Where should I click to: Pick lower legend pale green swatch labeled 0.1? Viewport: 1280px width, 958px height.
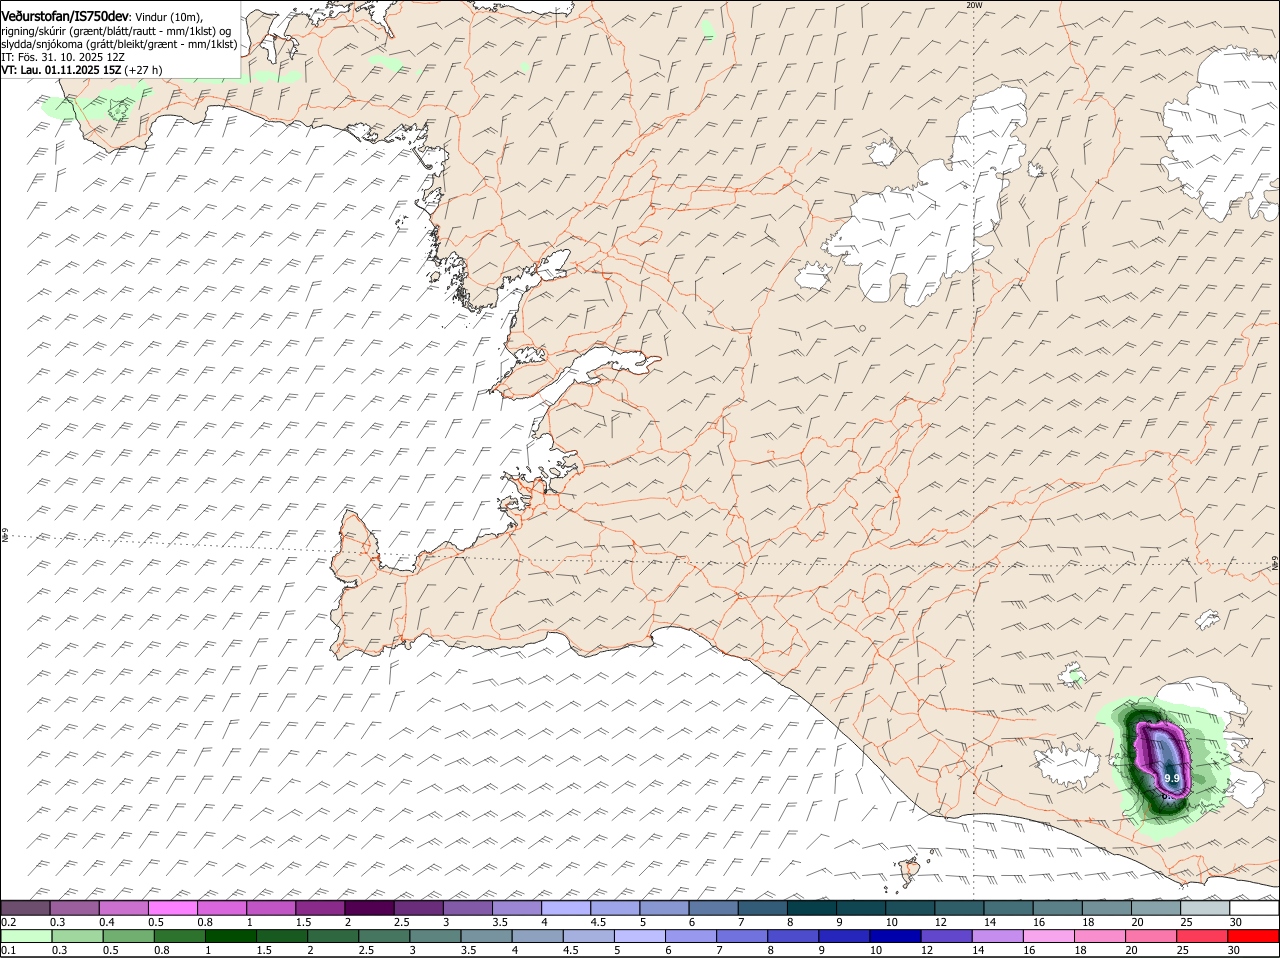(x=26, y=935)
